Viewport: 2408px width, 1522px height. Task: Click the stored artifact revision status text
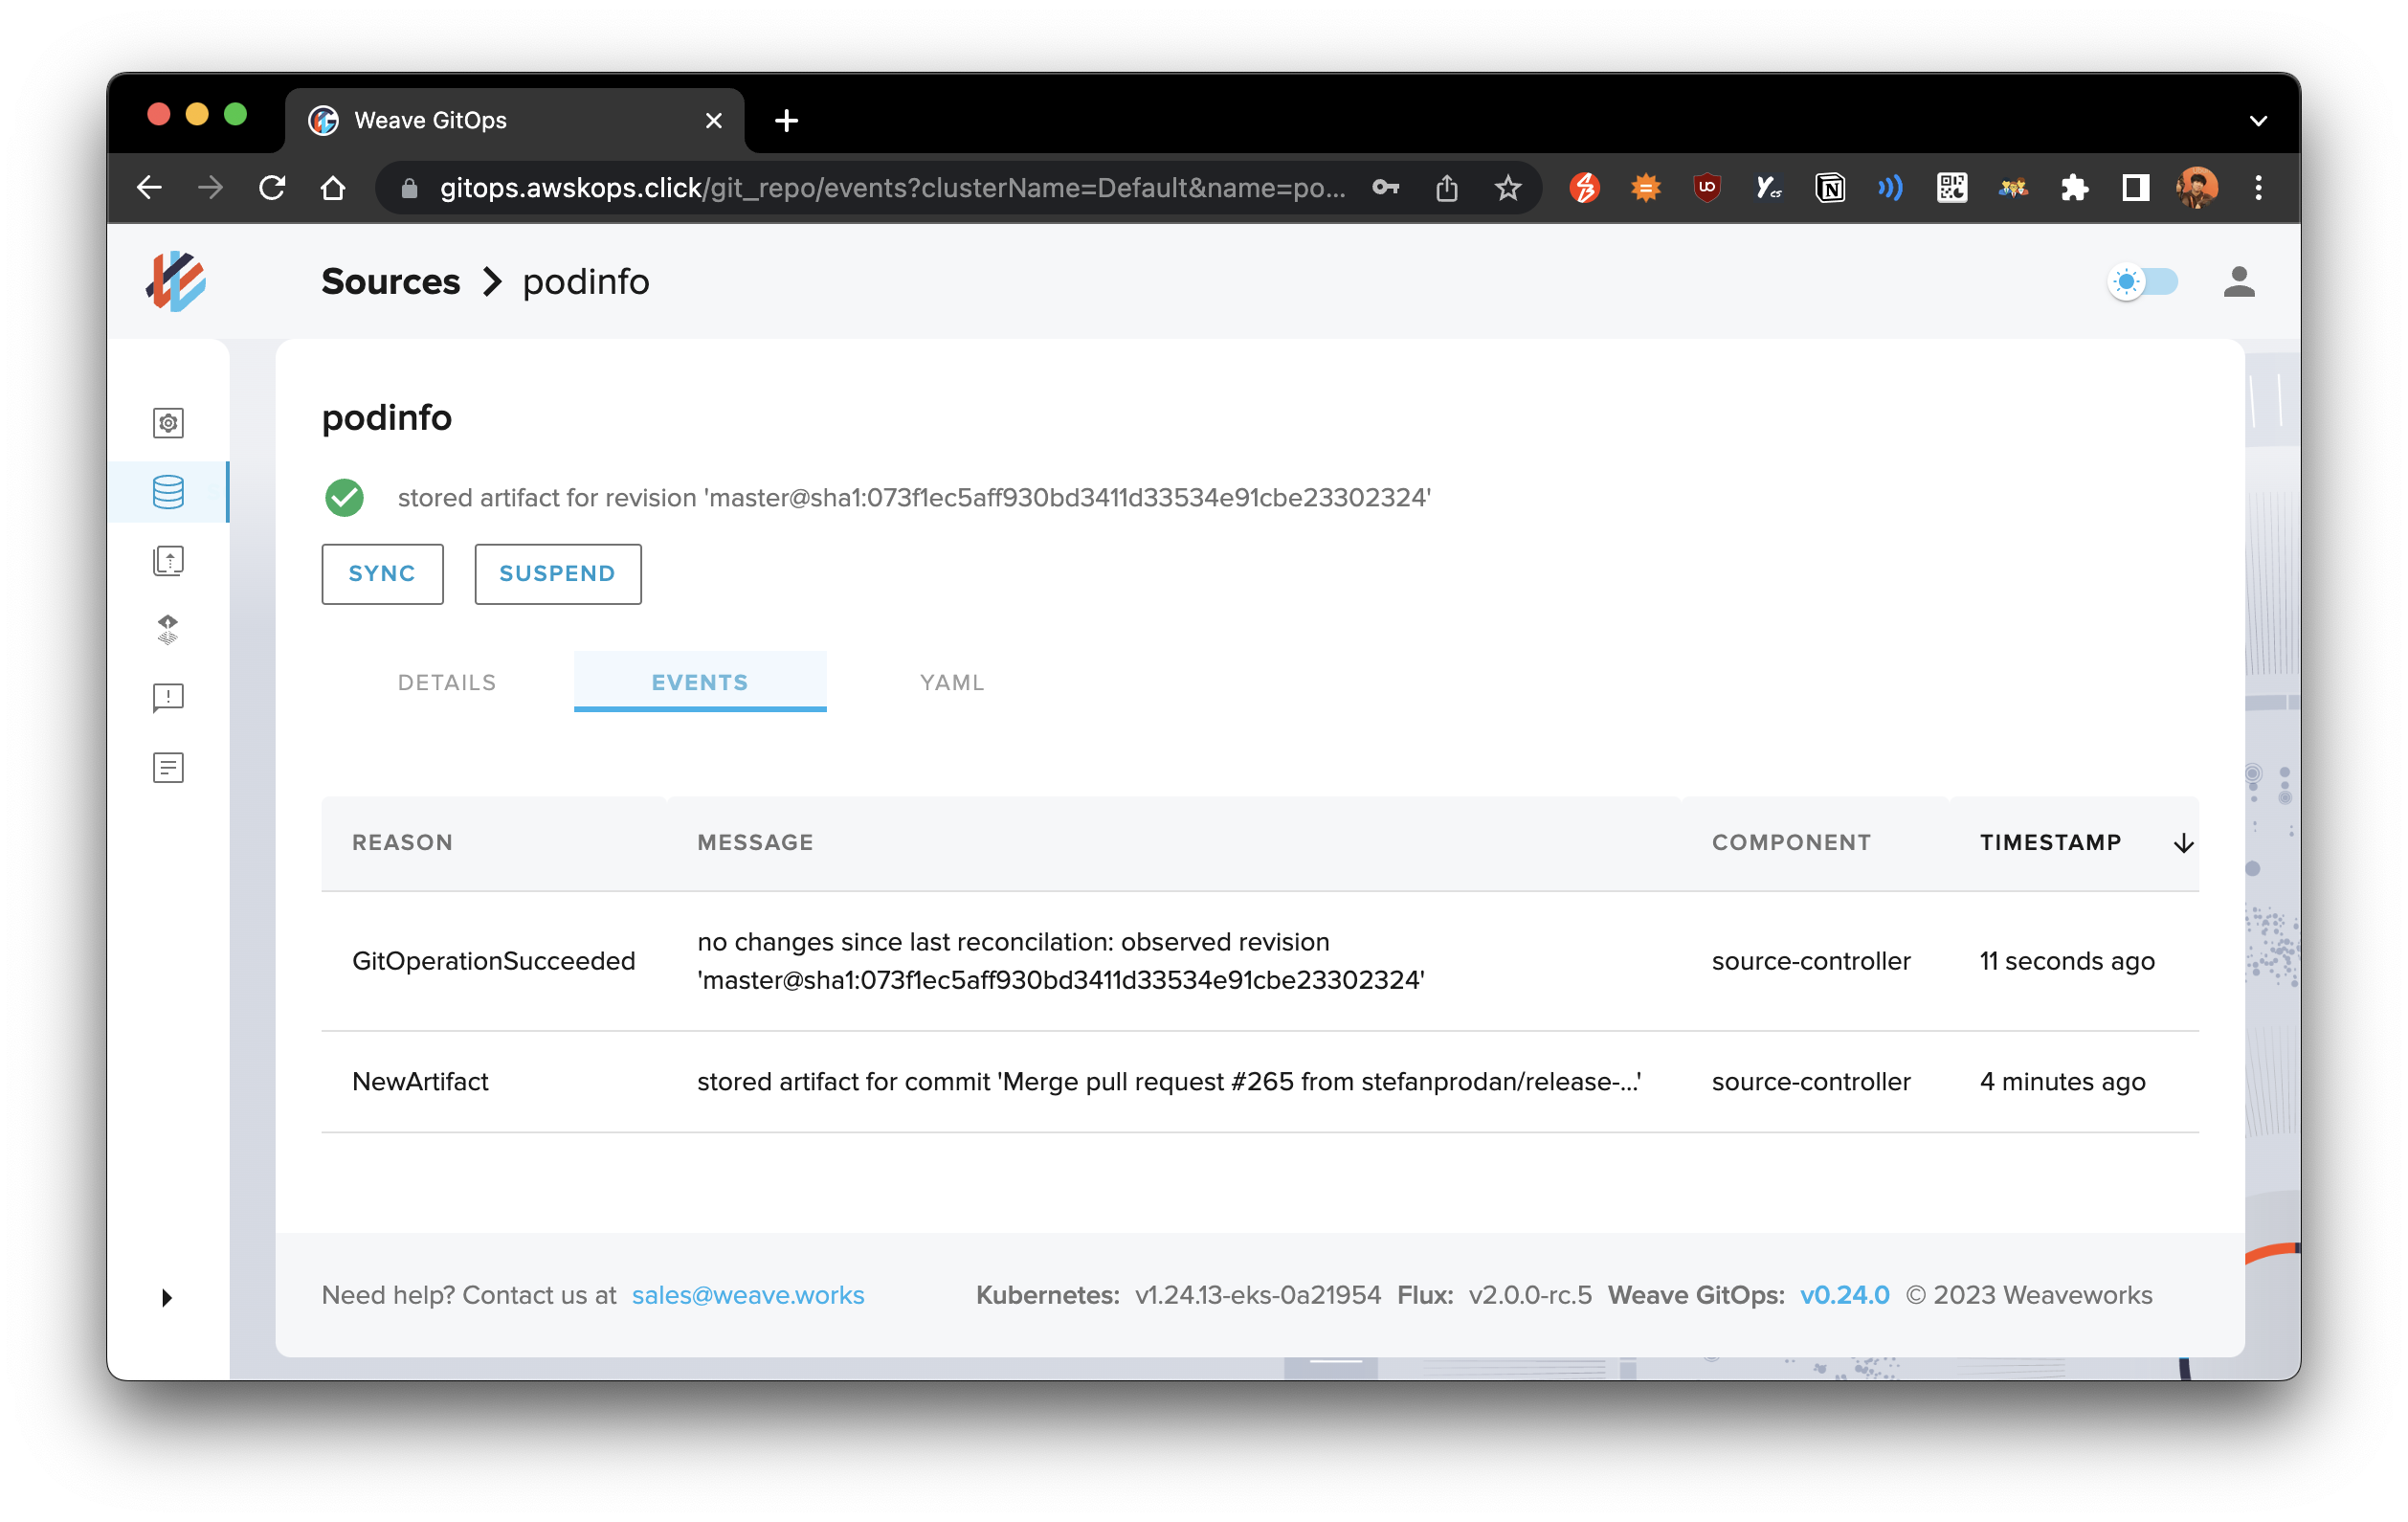(914, 498)
